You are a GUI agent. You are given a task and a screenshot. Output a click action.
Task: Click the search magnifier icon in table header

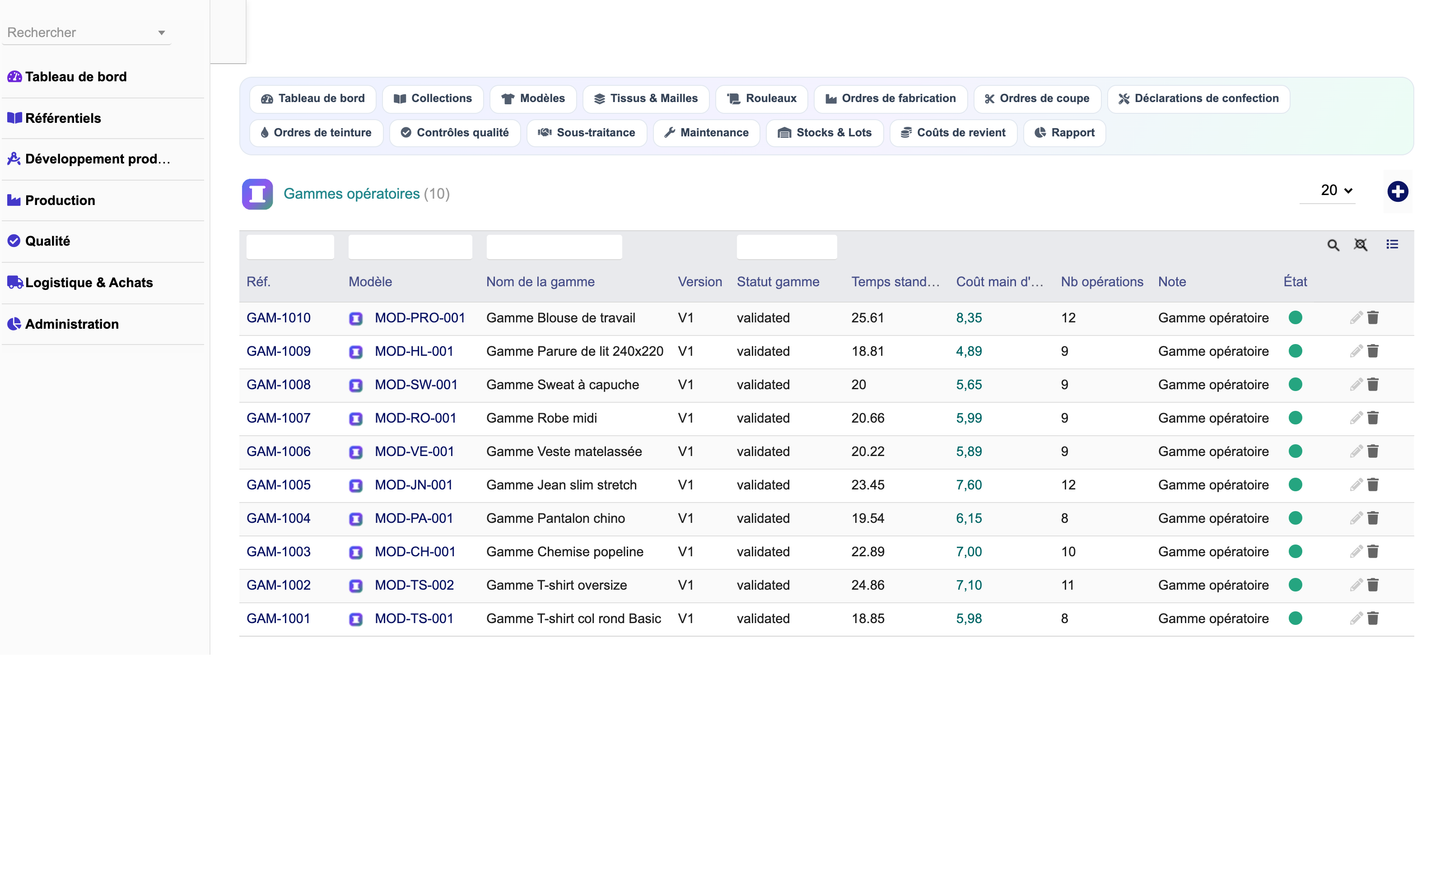(1333, 245)
